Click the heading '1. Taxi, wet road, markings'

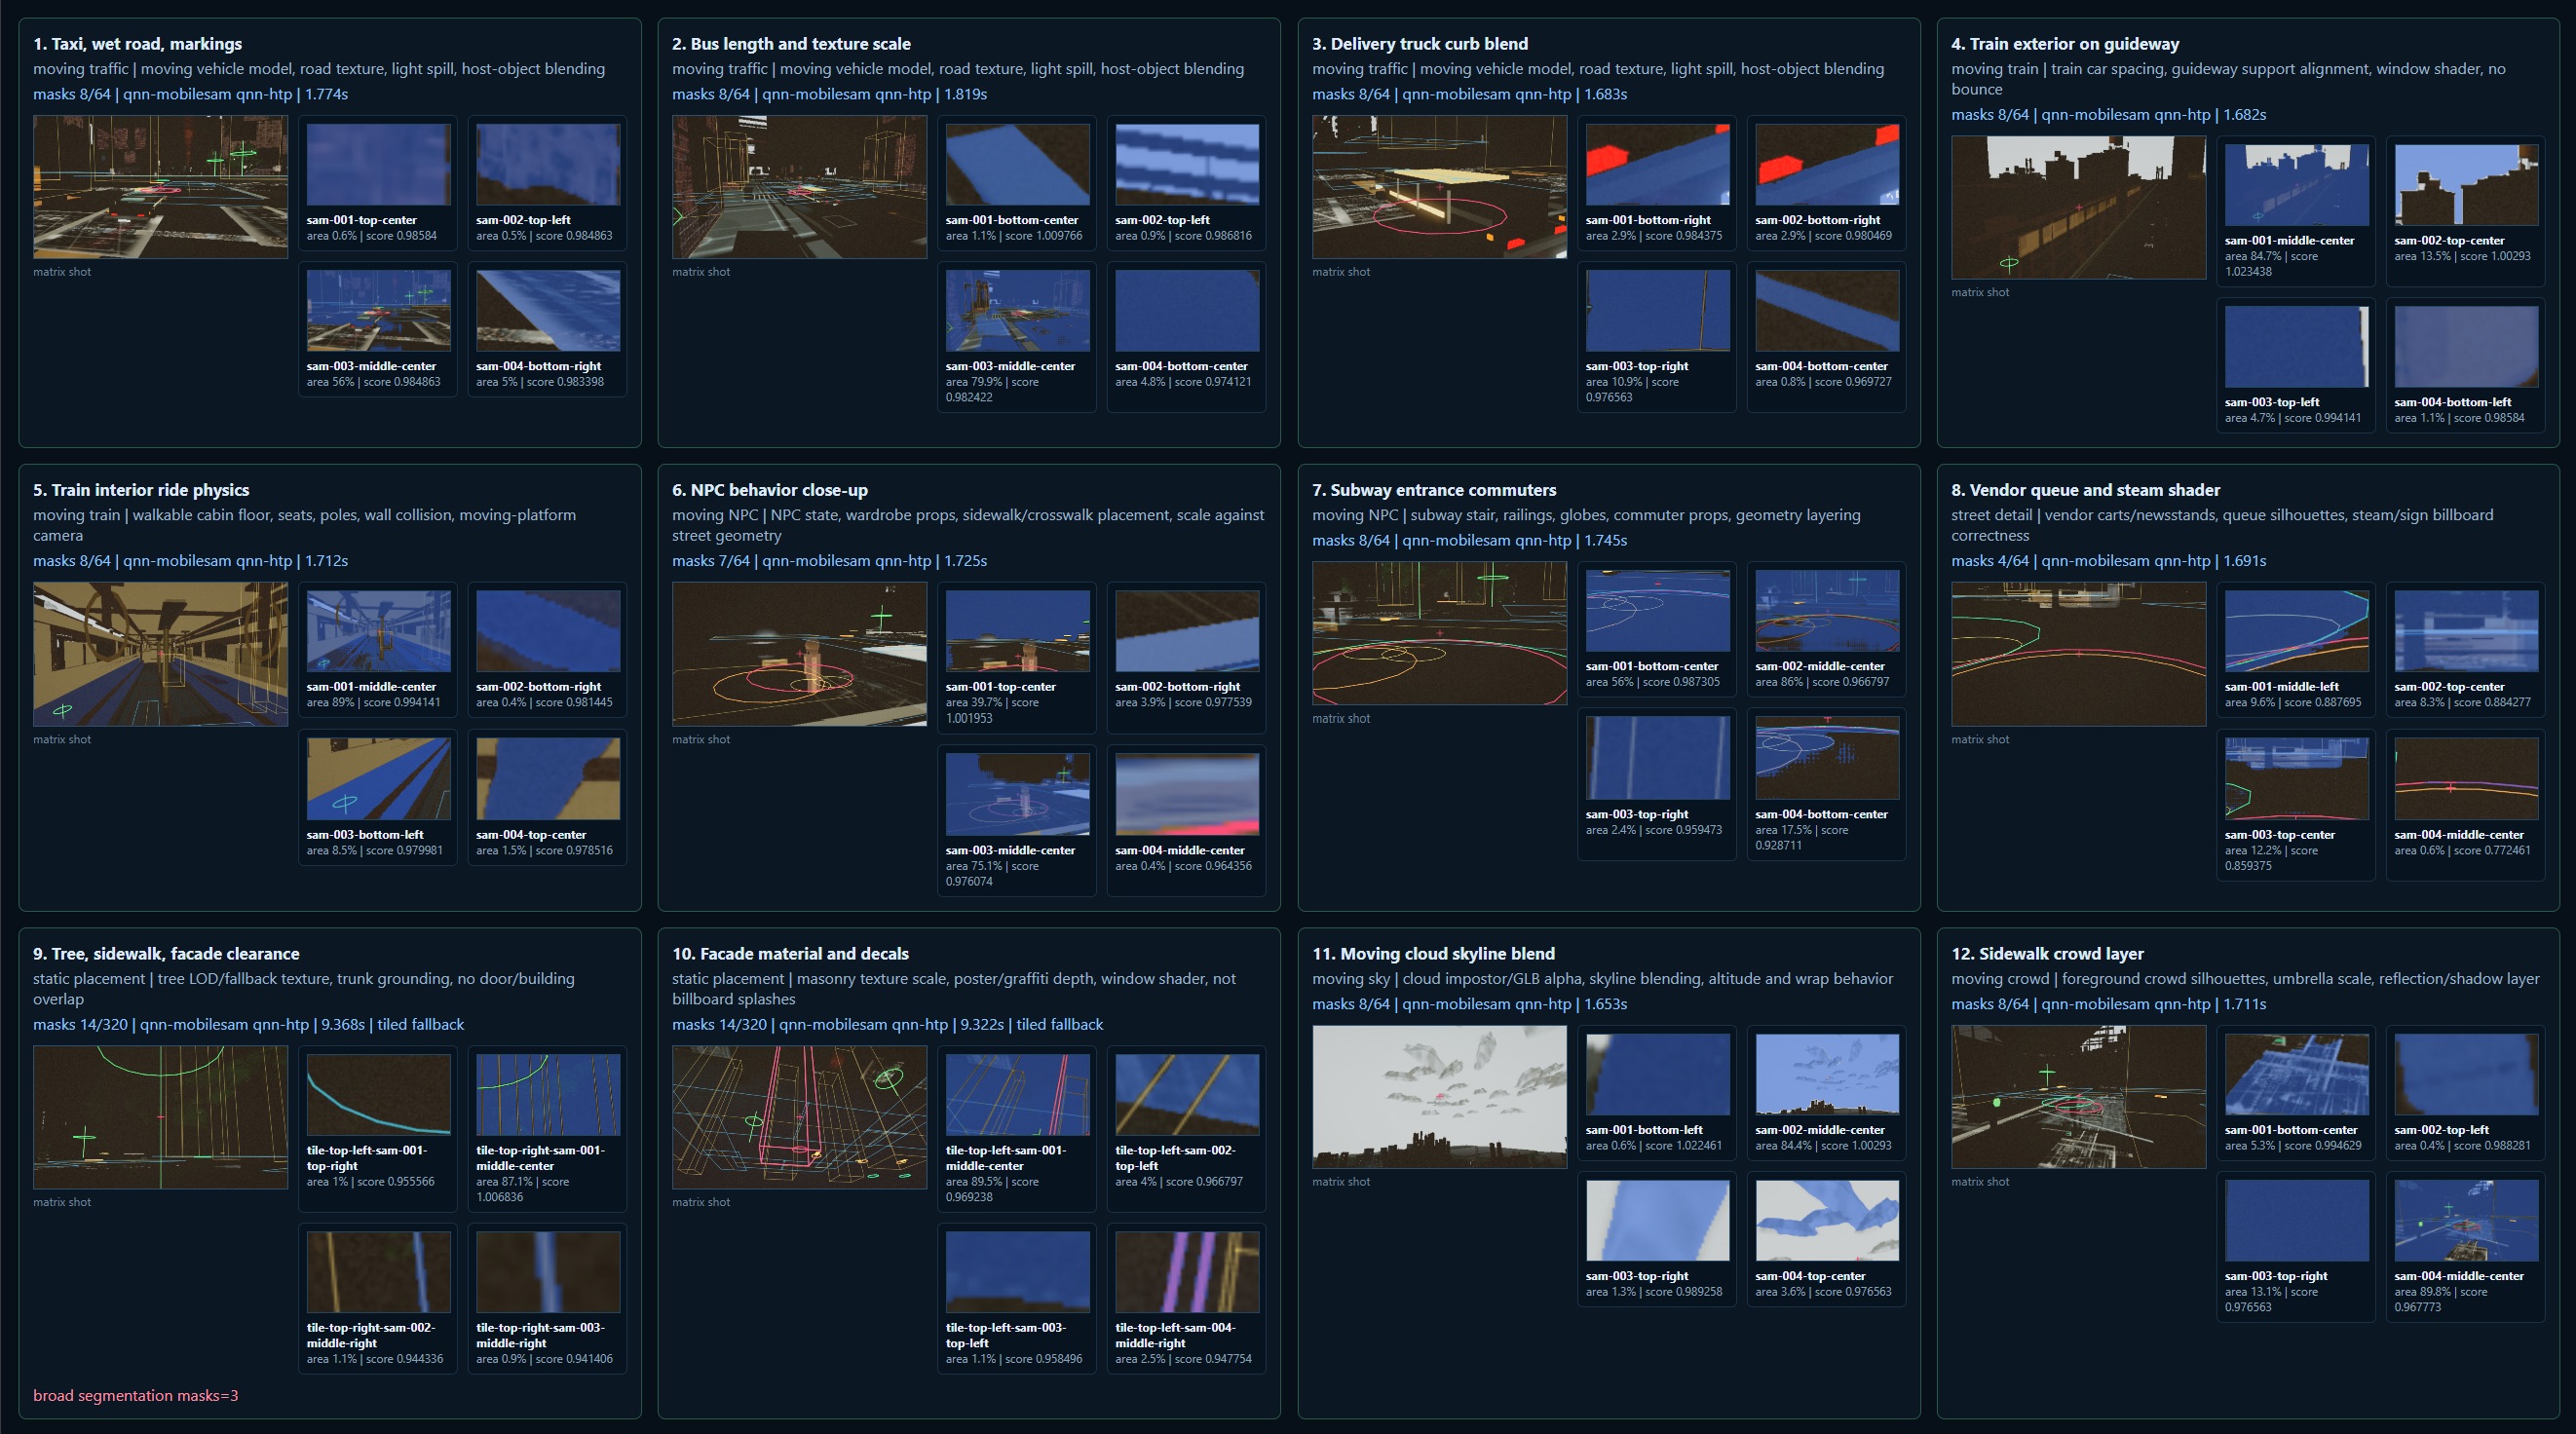(137, 44)
